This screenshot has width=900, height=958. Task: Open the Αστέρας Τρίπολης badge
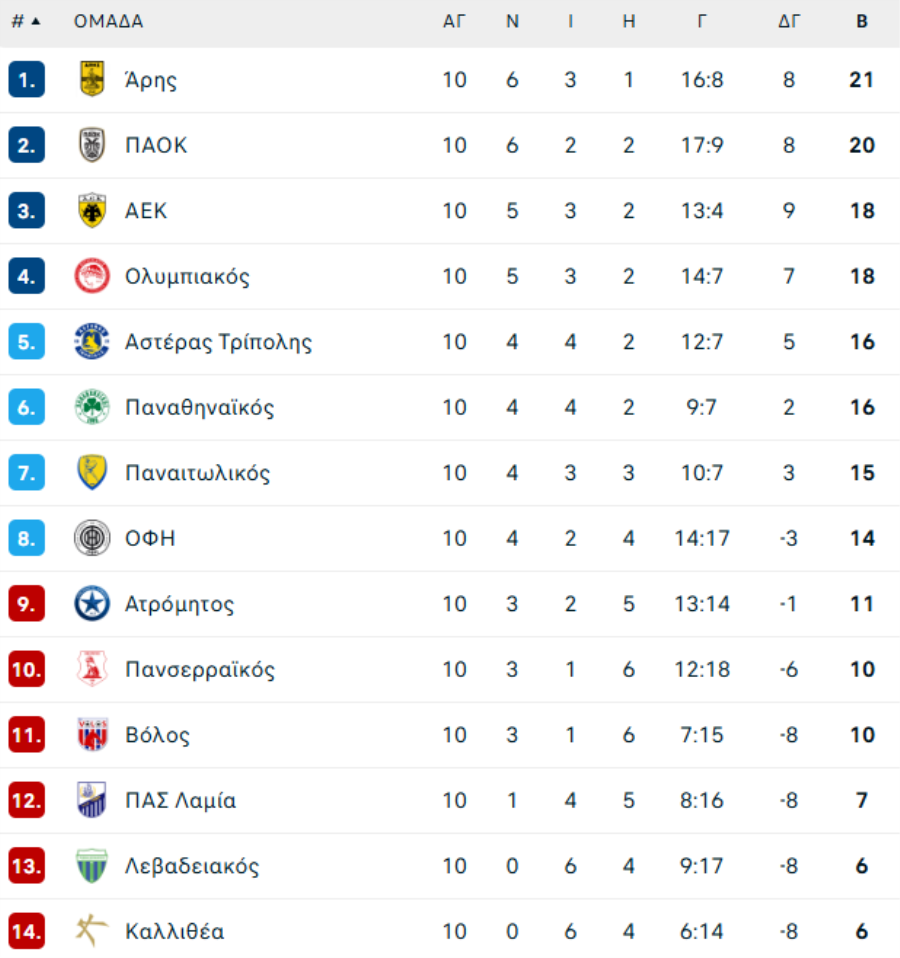pyautogui.click(x=92, y=341)
